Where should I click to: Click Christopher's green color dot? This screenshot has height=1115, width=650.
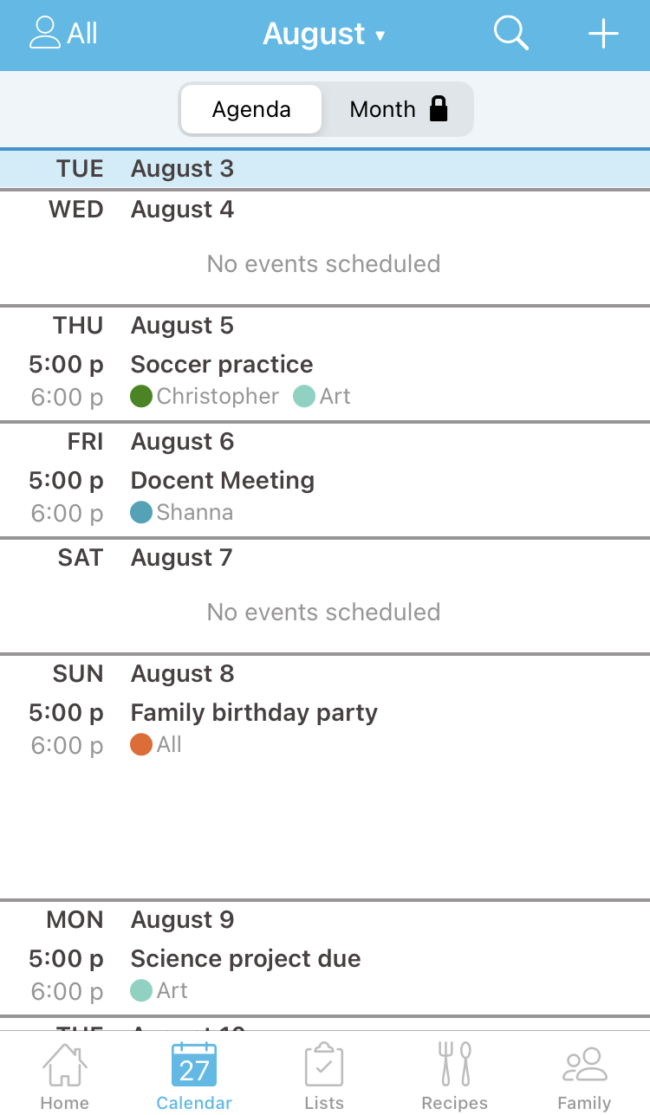(x=141, y=396)
